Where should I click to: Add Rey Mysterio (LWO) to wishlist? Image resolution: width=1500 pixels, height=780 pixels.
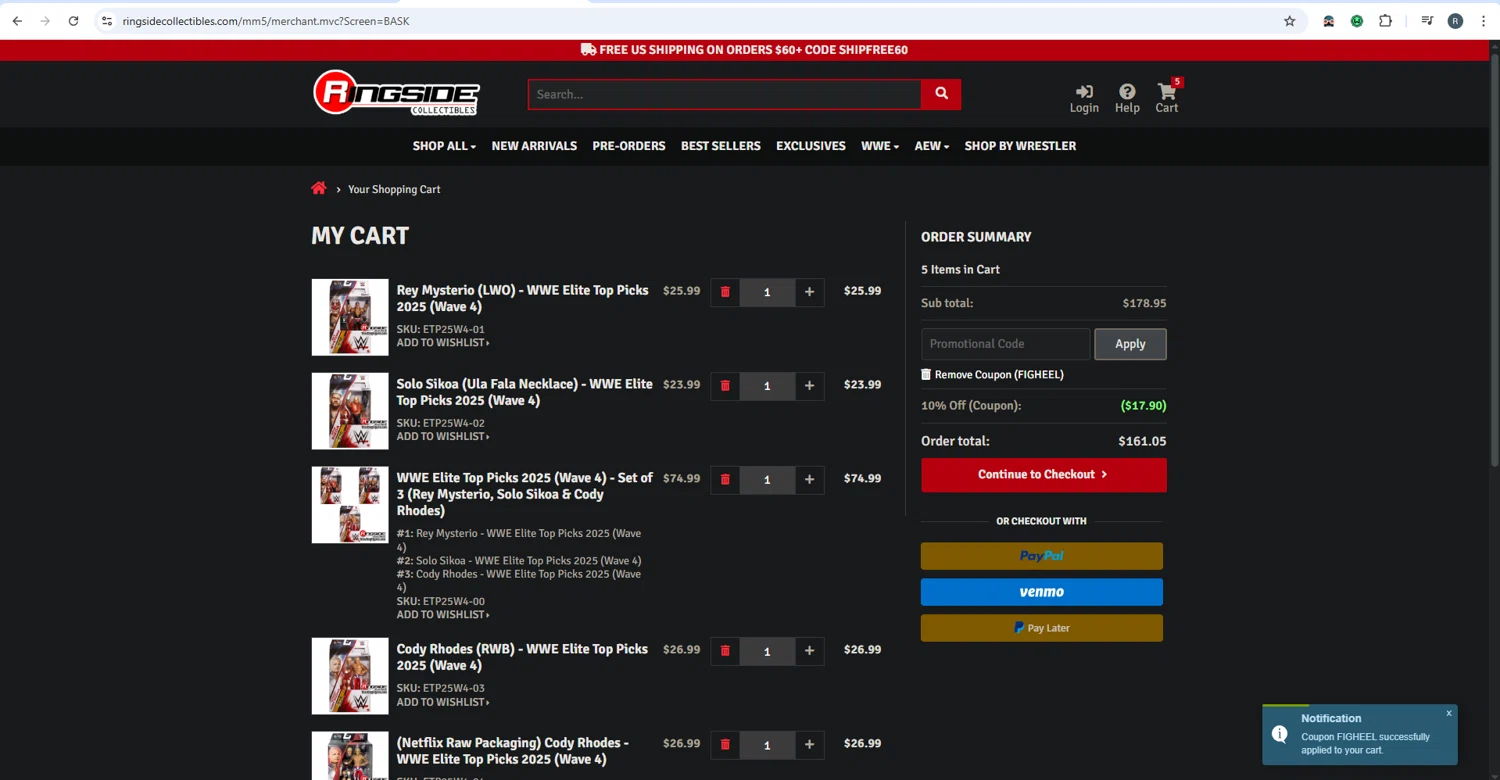tap(443, 343)
